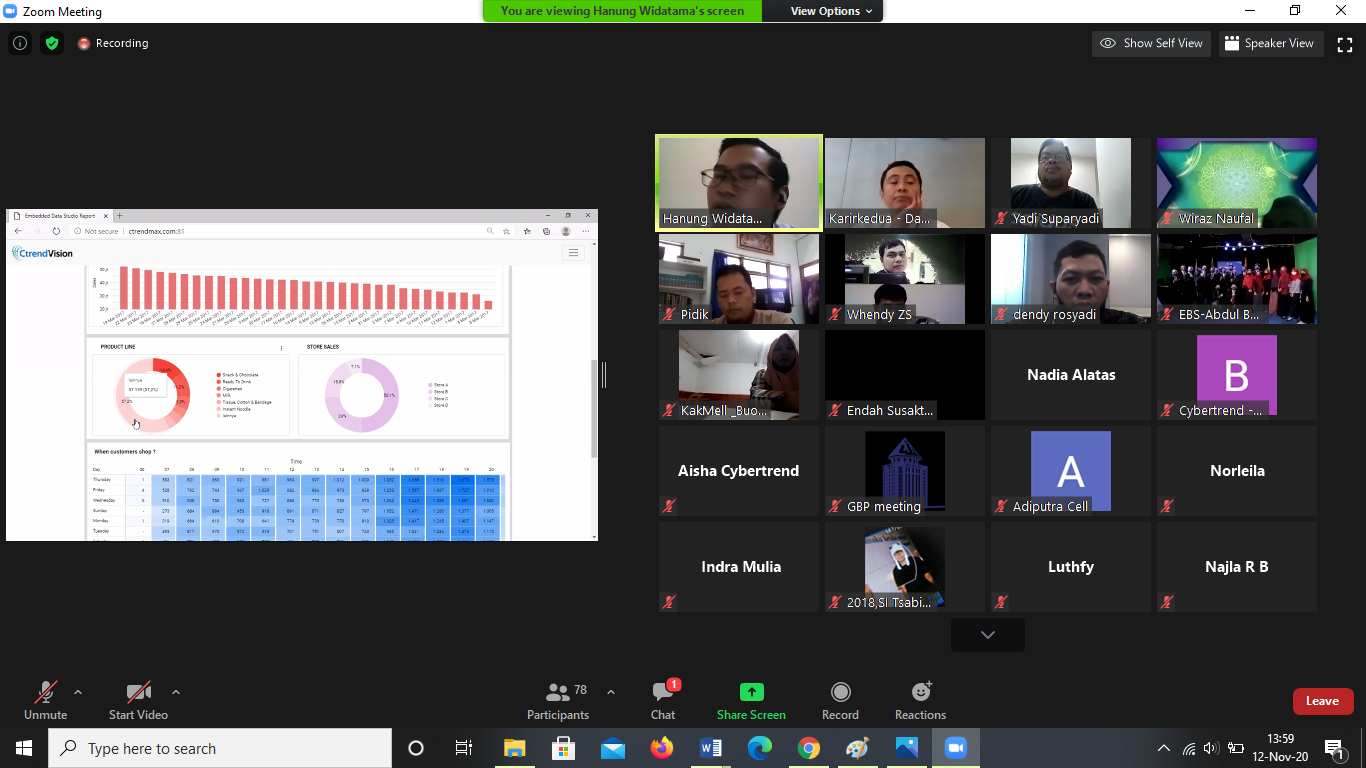Viewport: 1366px width, 768px height.
Task: Leave the meeting
Action: tap(1322, 701)
